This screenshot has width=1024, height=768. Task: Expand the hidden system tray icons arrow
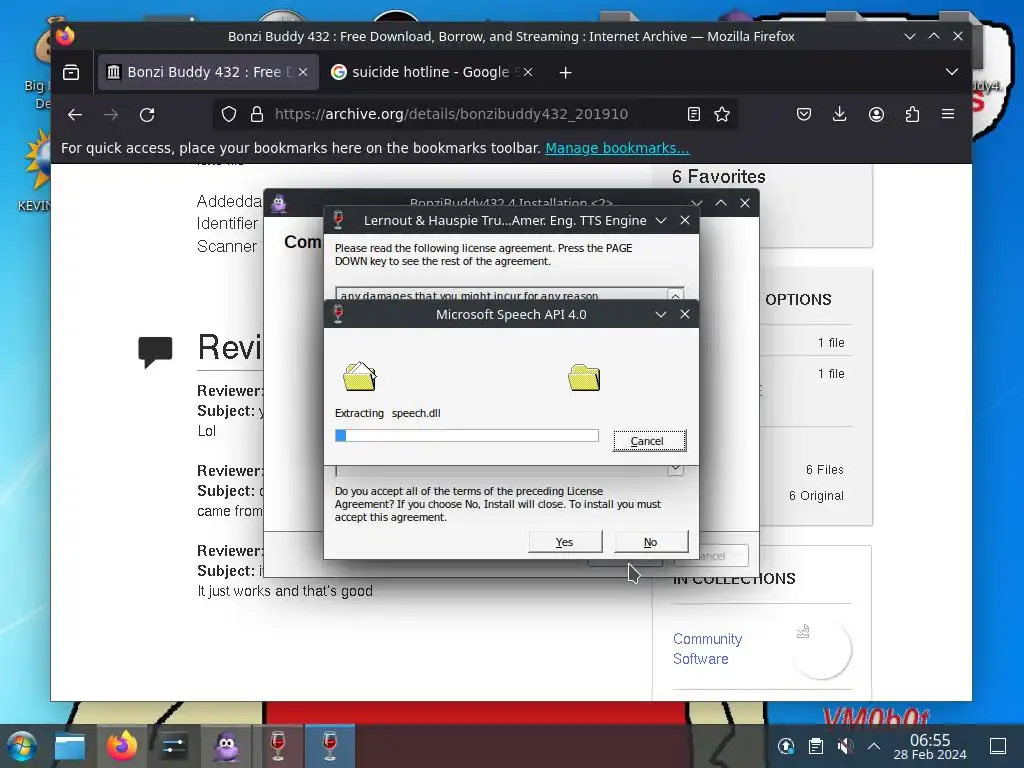(x=874, y=746)
